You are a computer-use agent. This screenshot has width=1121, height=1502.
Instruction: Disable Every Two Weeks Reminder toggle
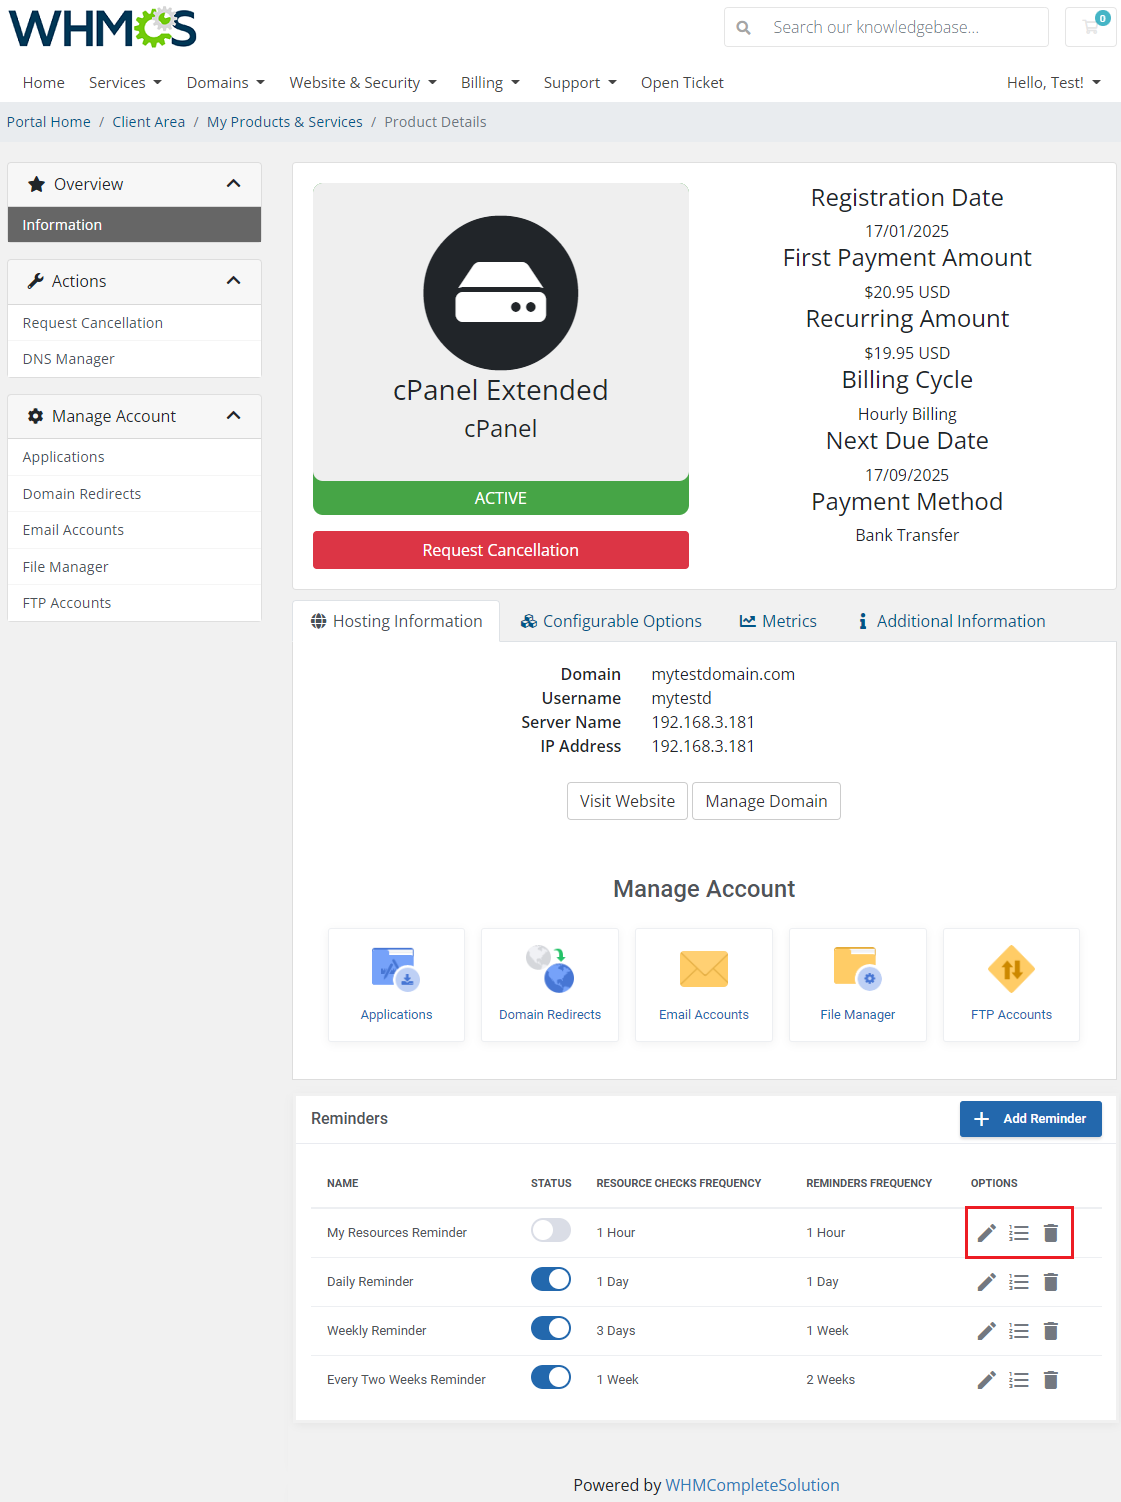coord(551,1377)
